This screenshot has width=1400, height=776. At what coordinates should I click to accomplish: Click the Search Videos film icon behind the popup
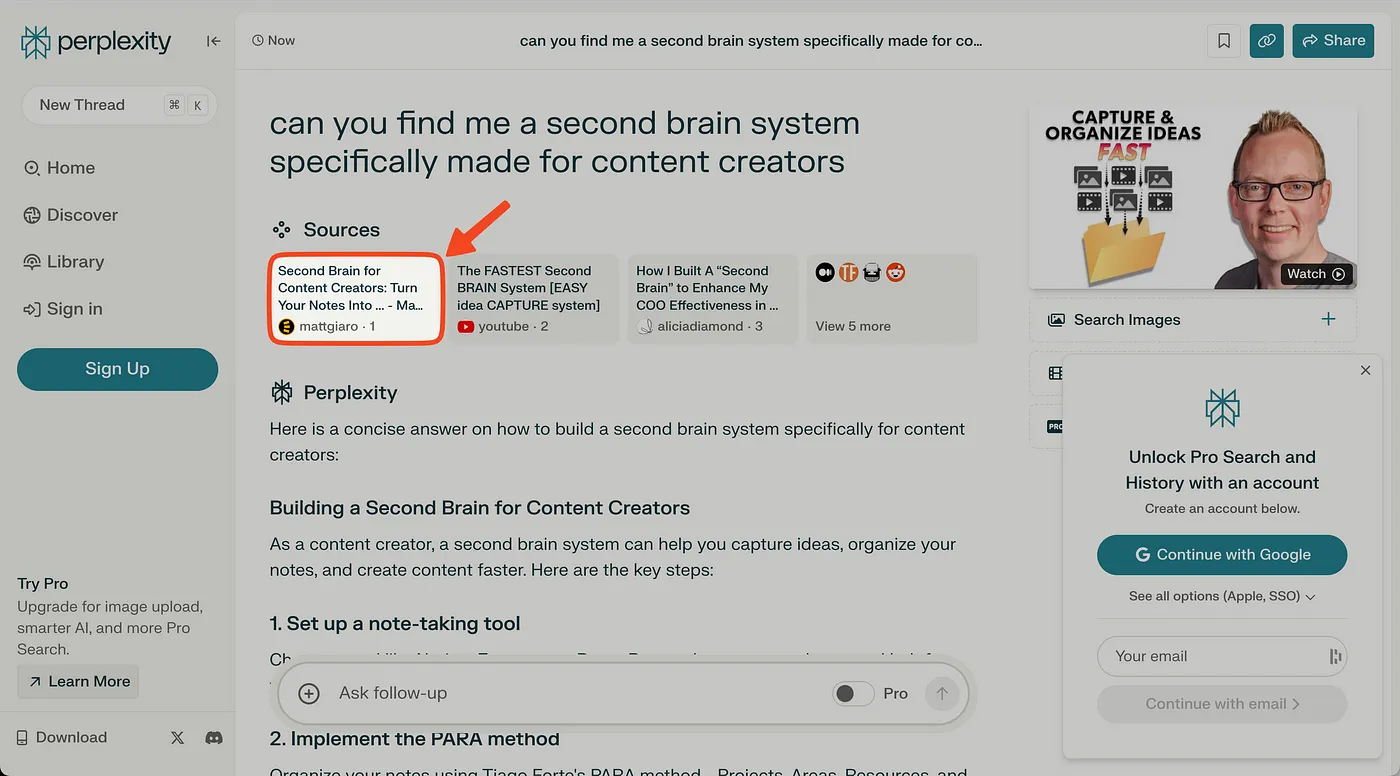[1054, 373]
